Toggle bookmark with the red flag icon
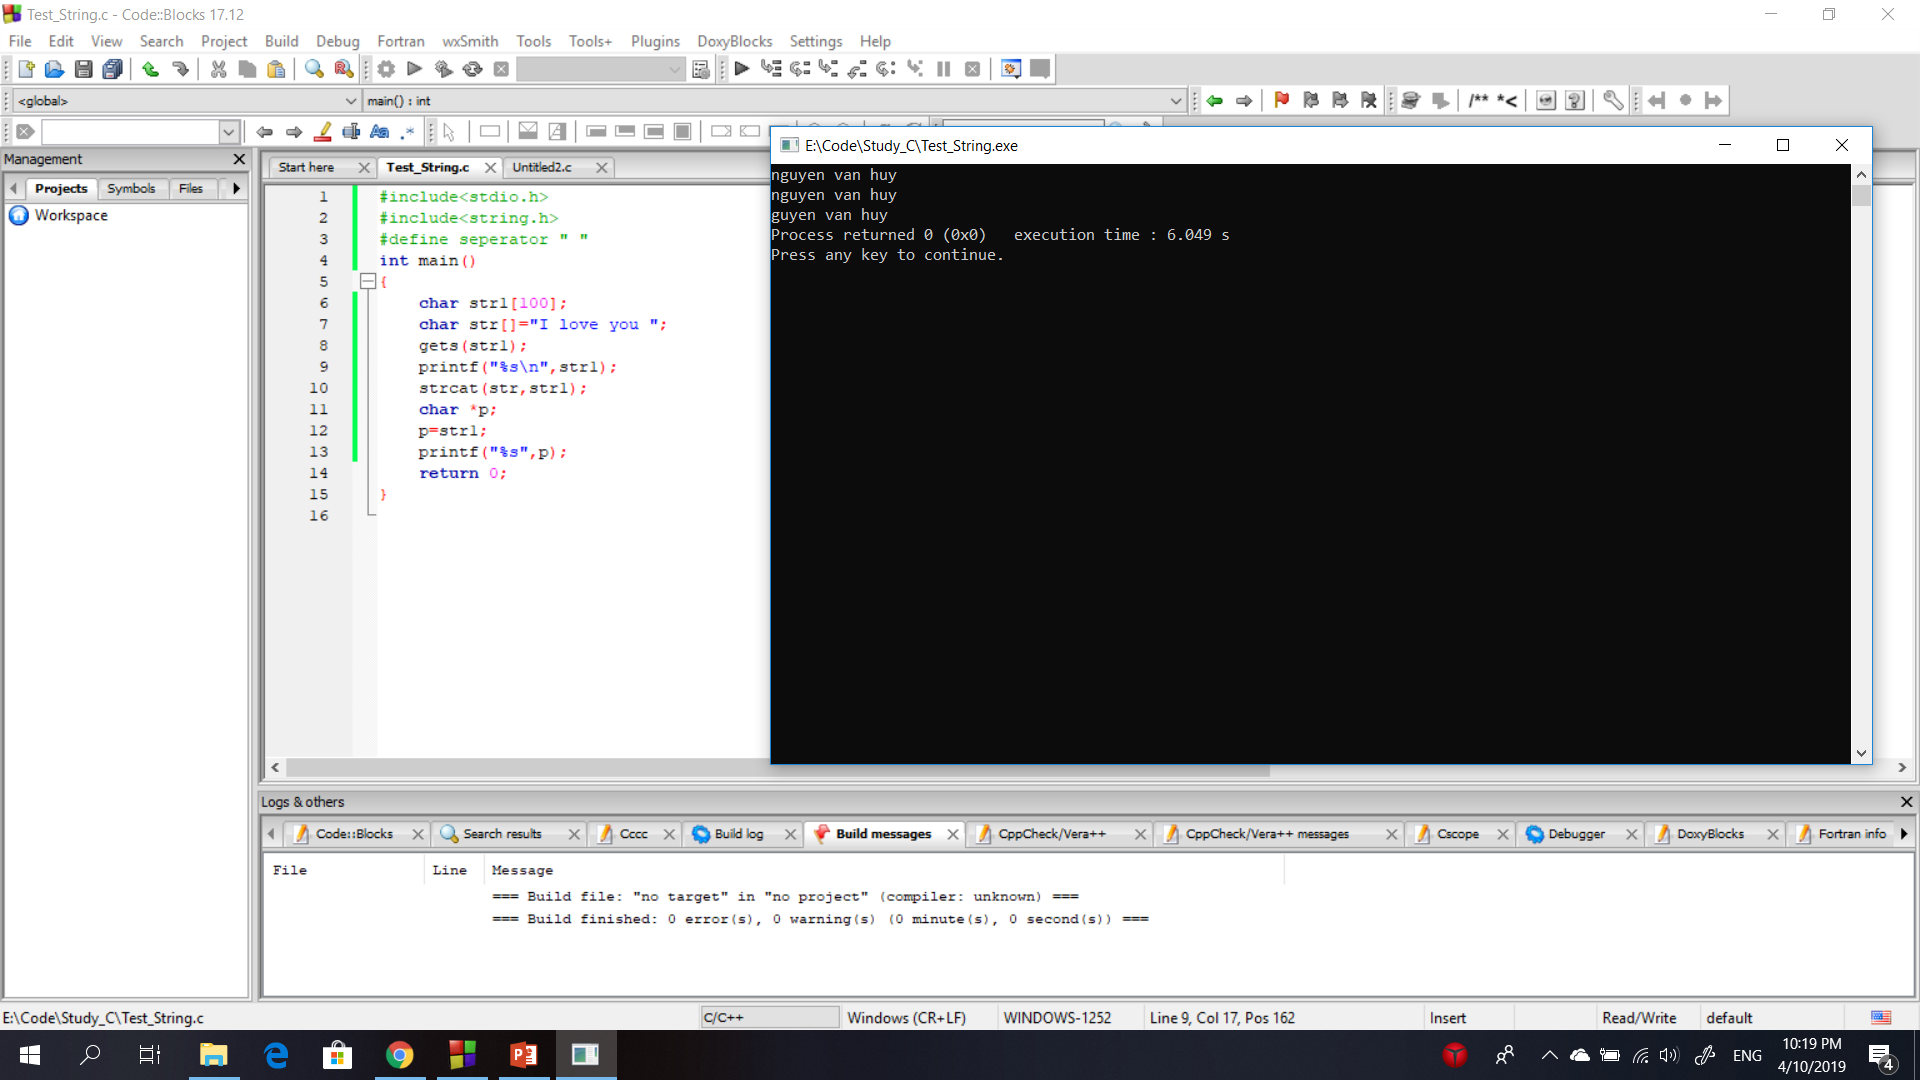 pyautogui.click(x=1282, y=100)
